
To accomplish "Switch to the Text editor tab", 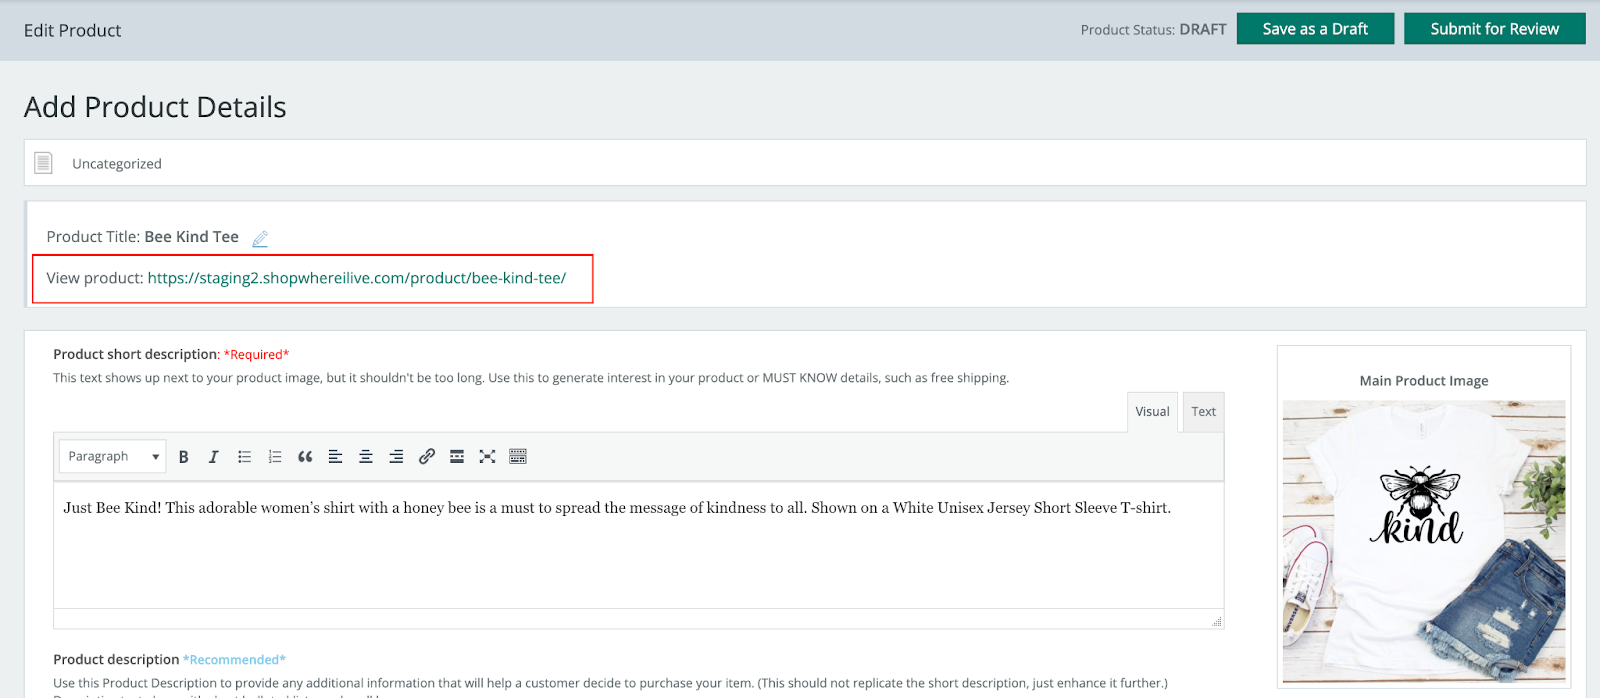I will pos(1203,412).
